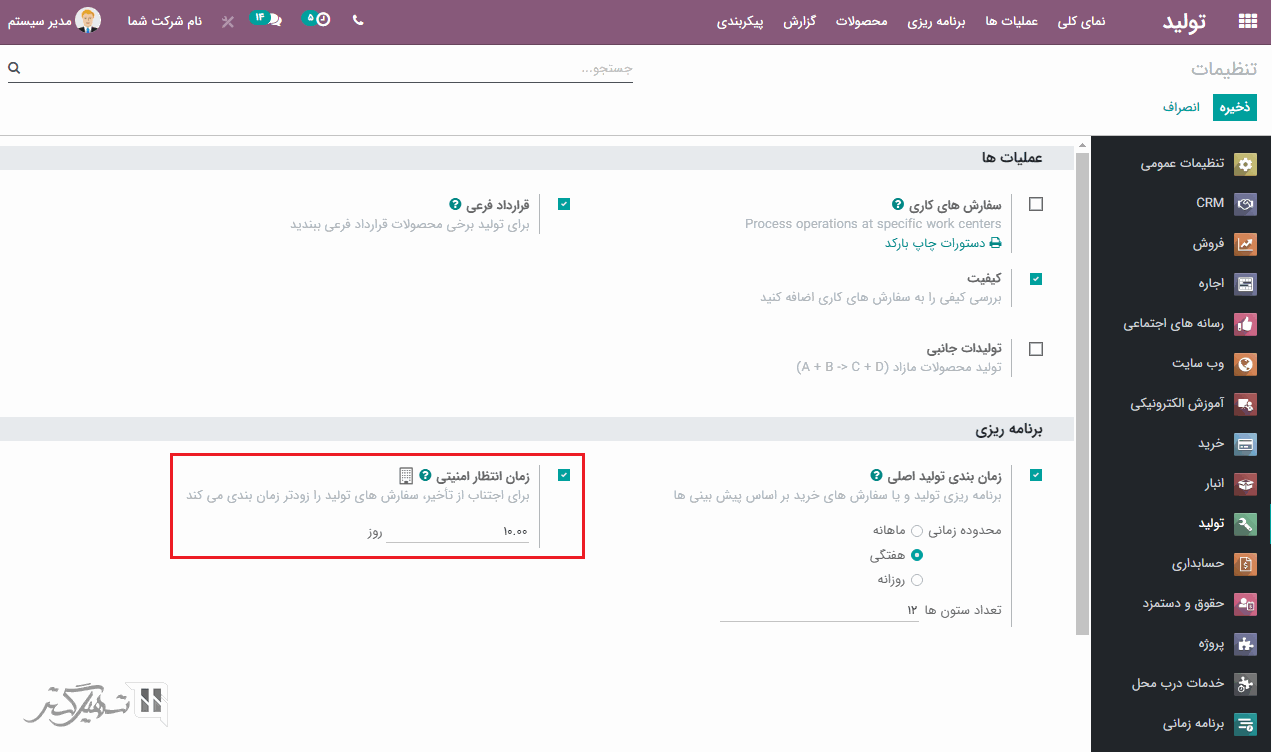Open نام شرکت شما company switcher
1272x752 pixels.
[165, 21]
